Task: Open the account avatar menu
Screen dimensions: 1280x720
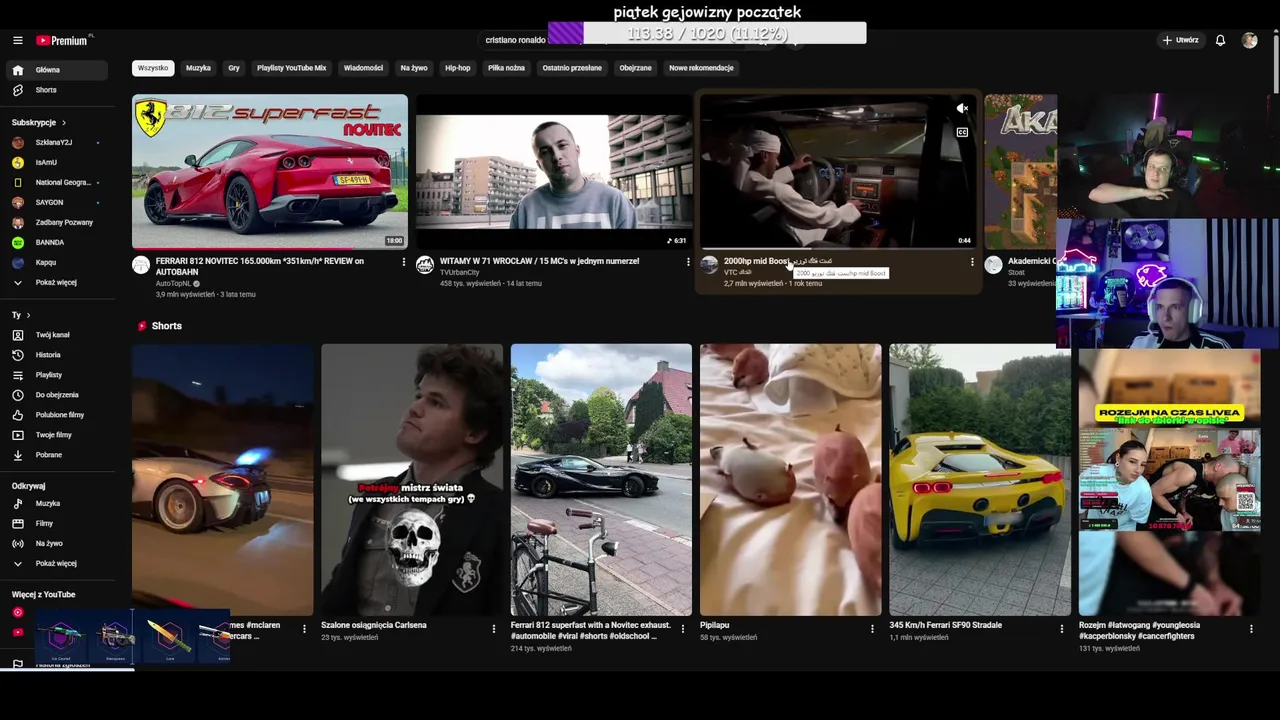Action: click(x=1249, y=40)
